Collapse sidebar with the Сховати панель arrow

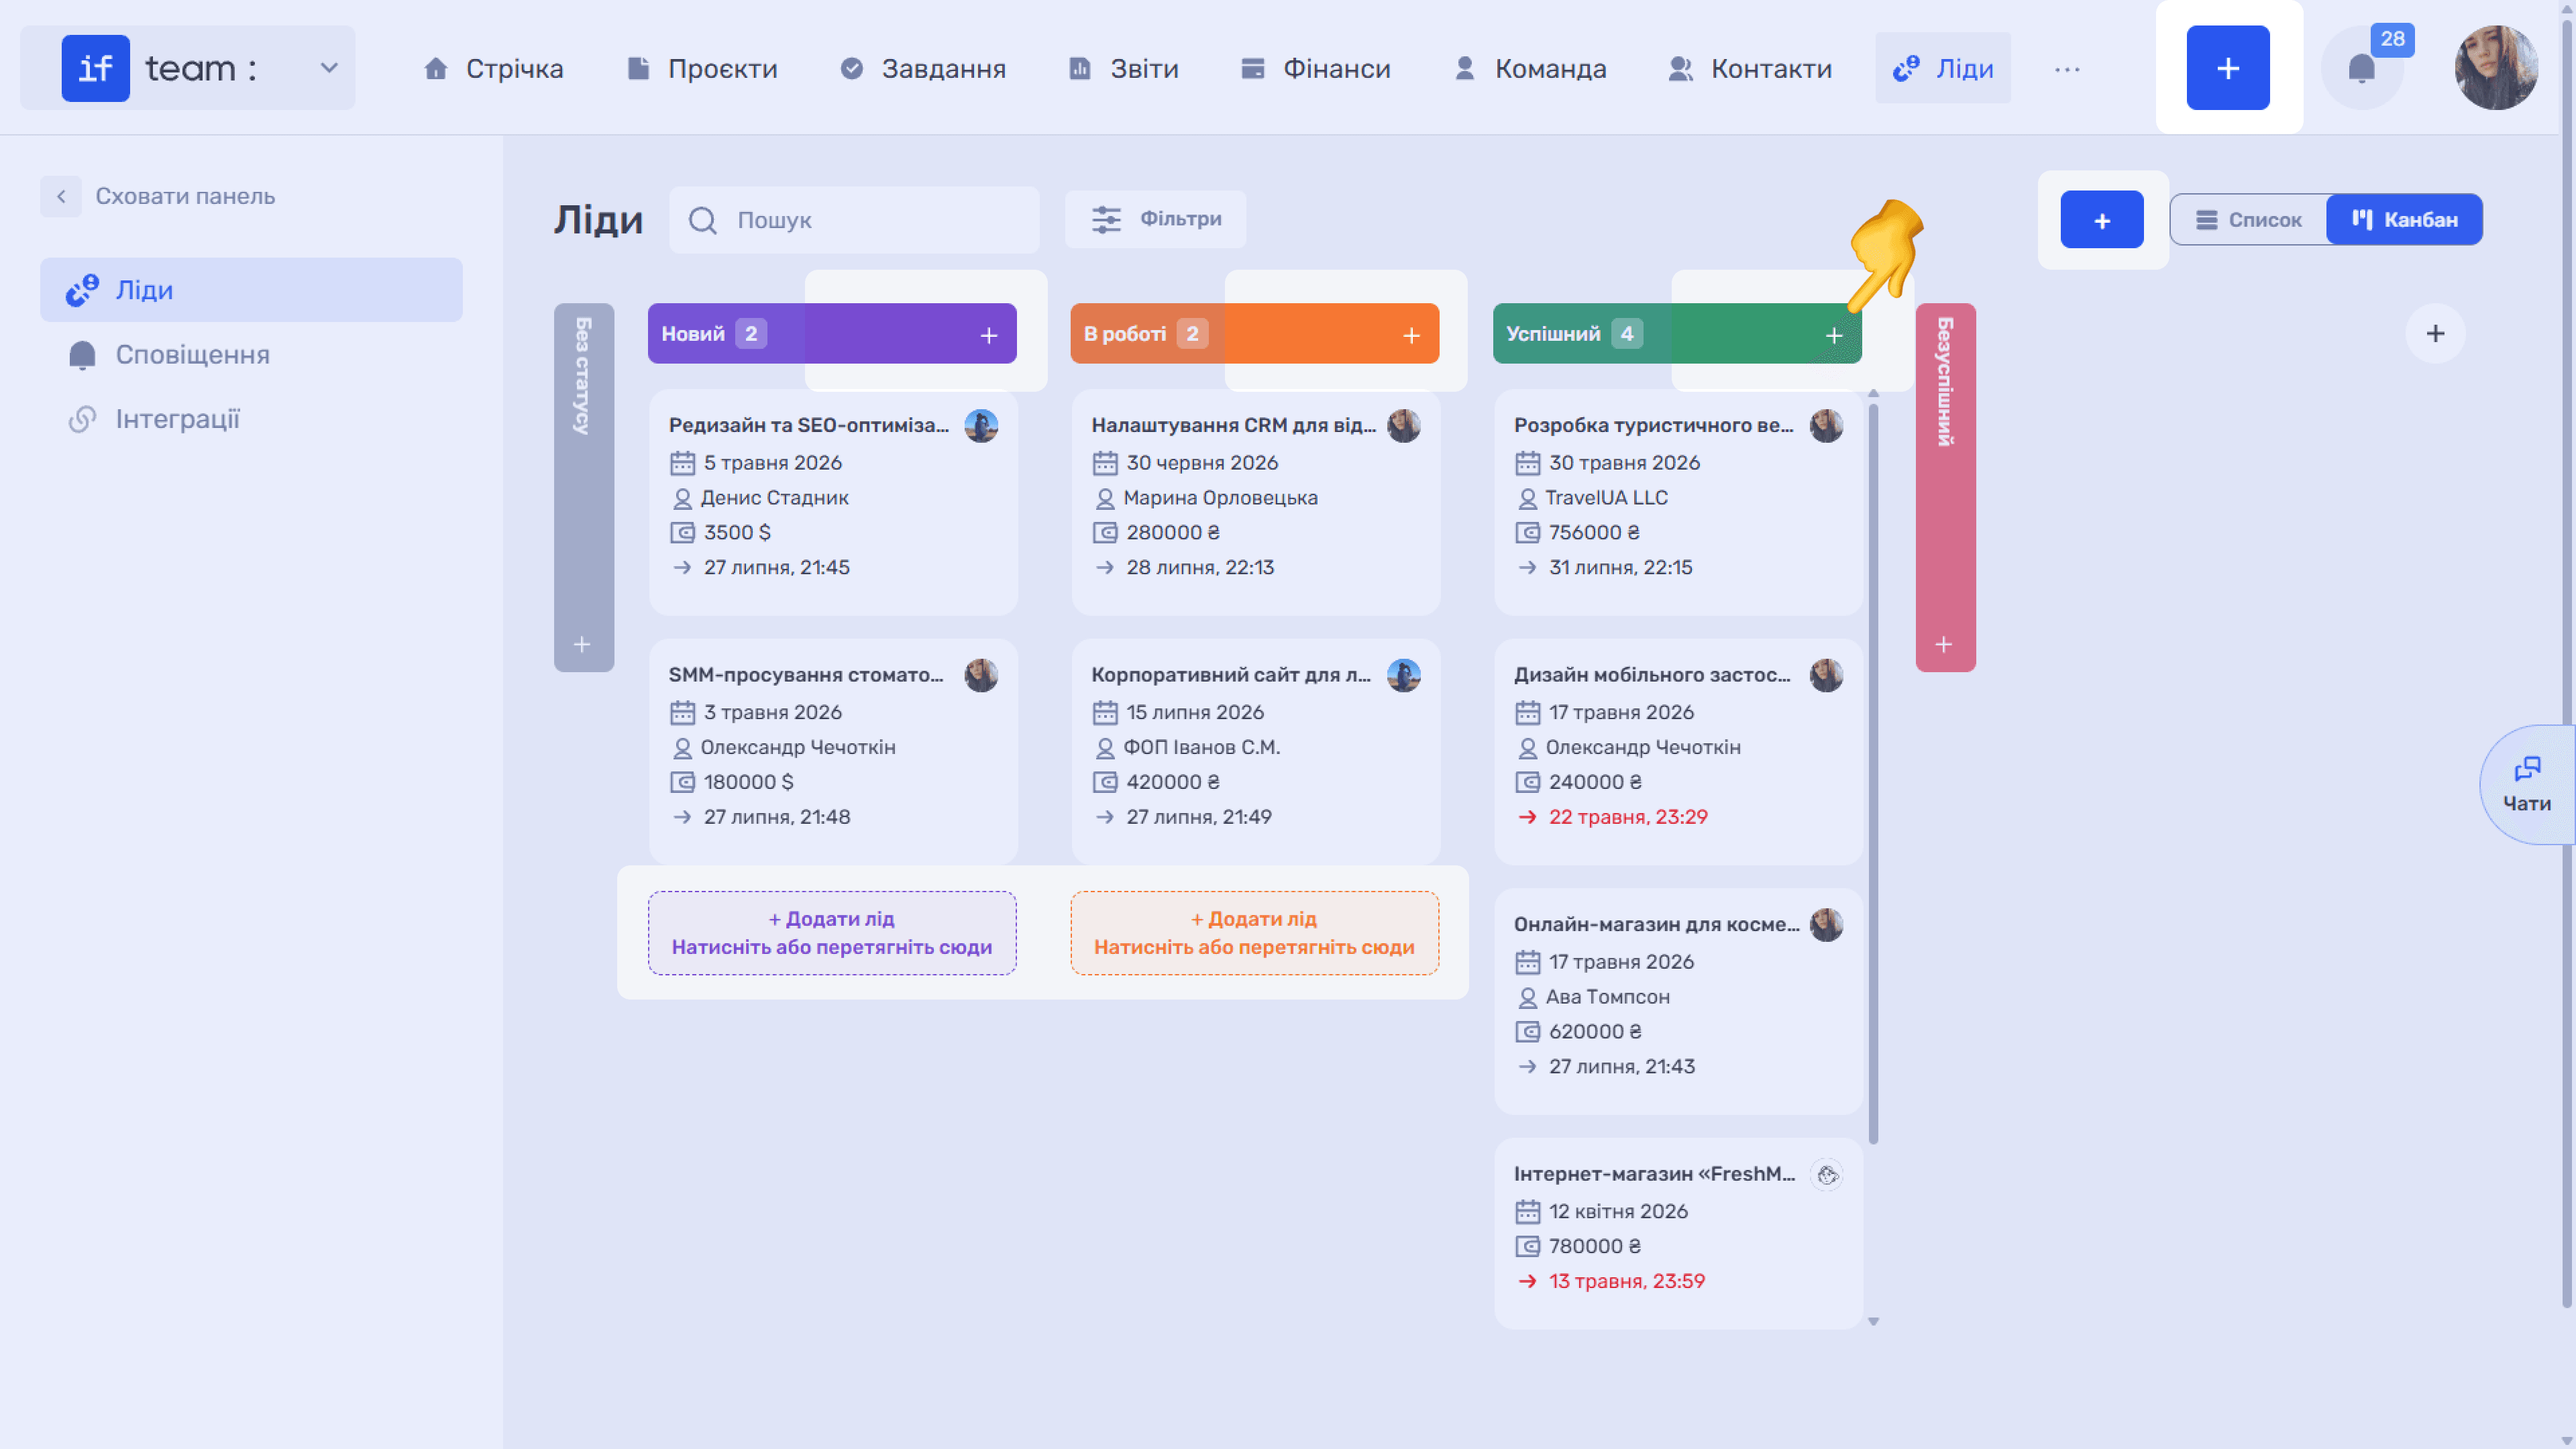point(61,196)
